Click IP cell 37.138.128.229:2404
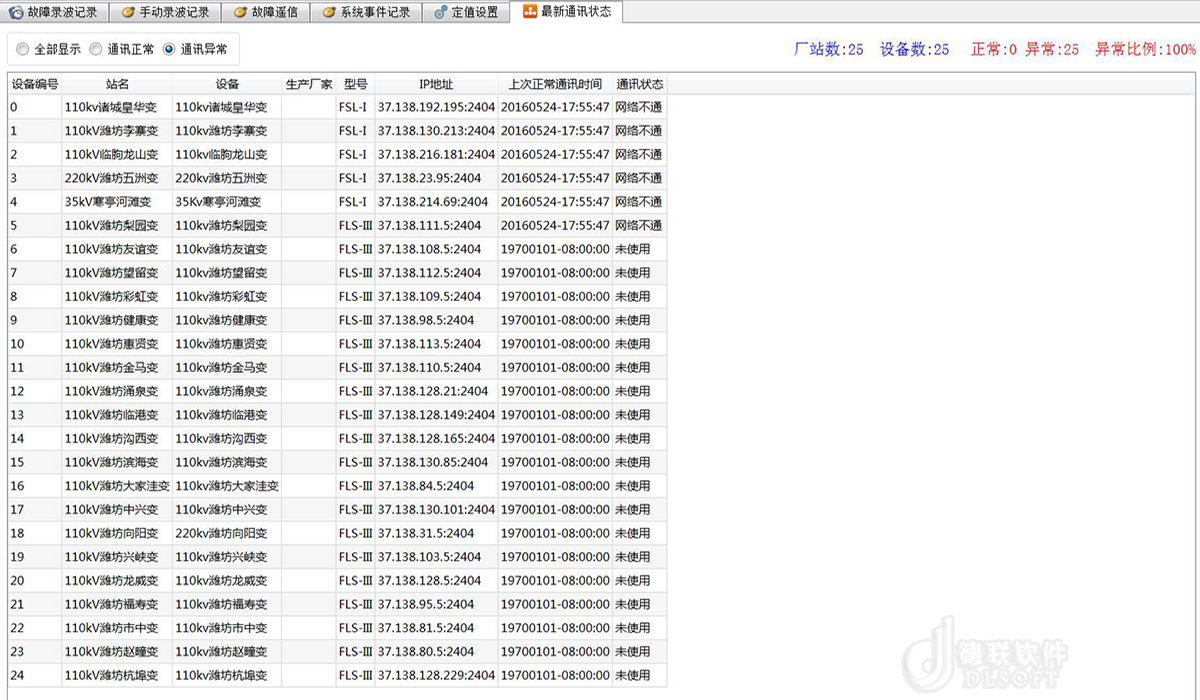Viewport: 1200px width, 700px height. tap(436, 676)
